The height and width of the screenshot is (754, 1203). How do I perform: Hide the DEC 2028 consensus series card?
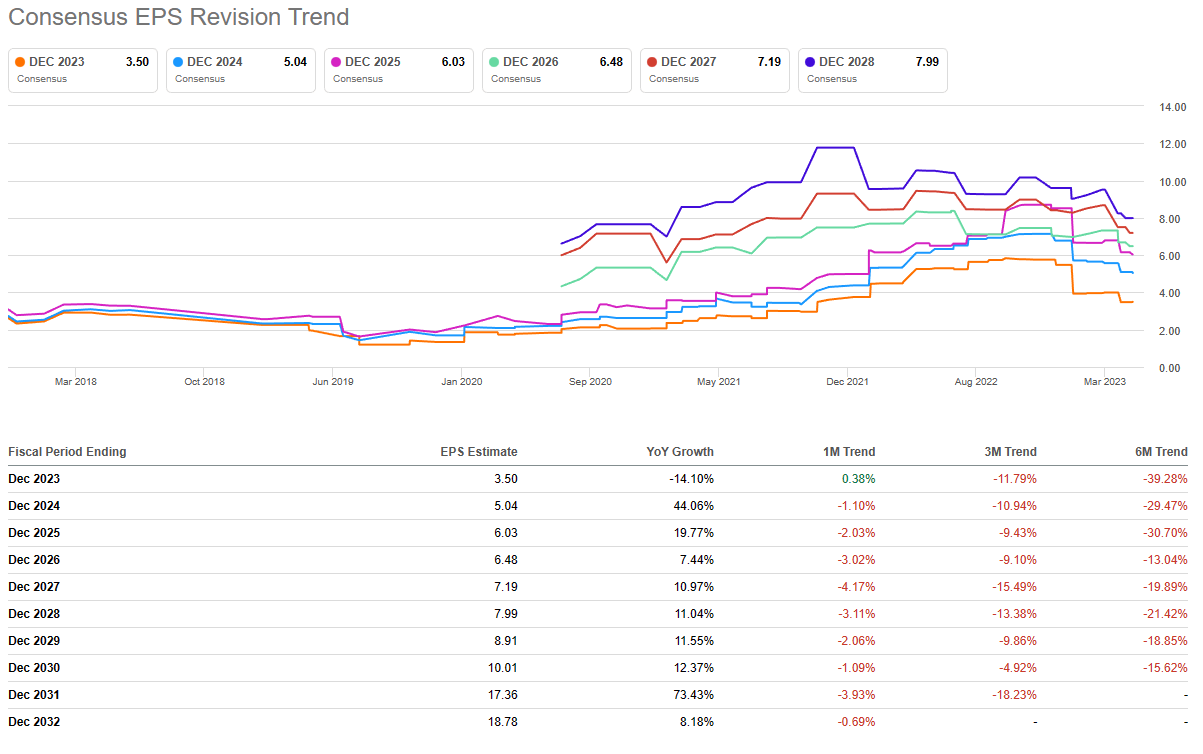[873, 70]
